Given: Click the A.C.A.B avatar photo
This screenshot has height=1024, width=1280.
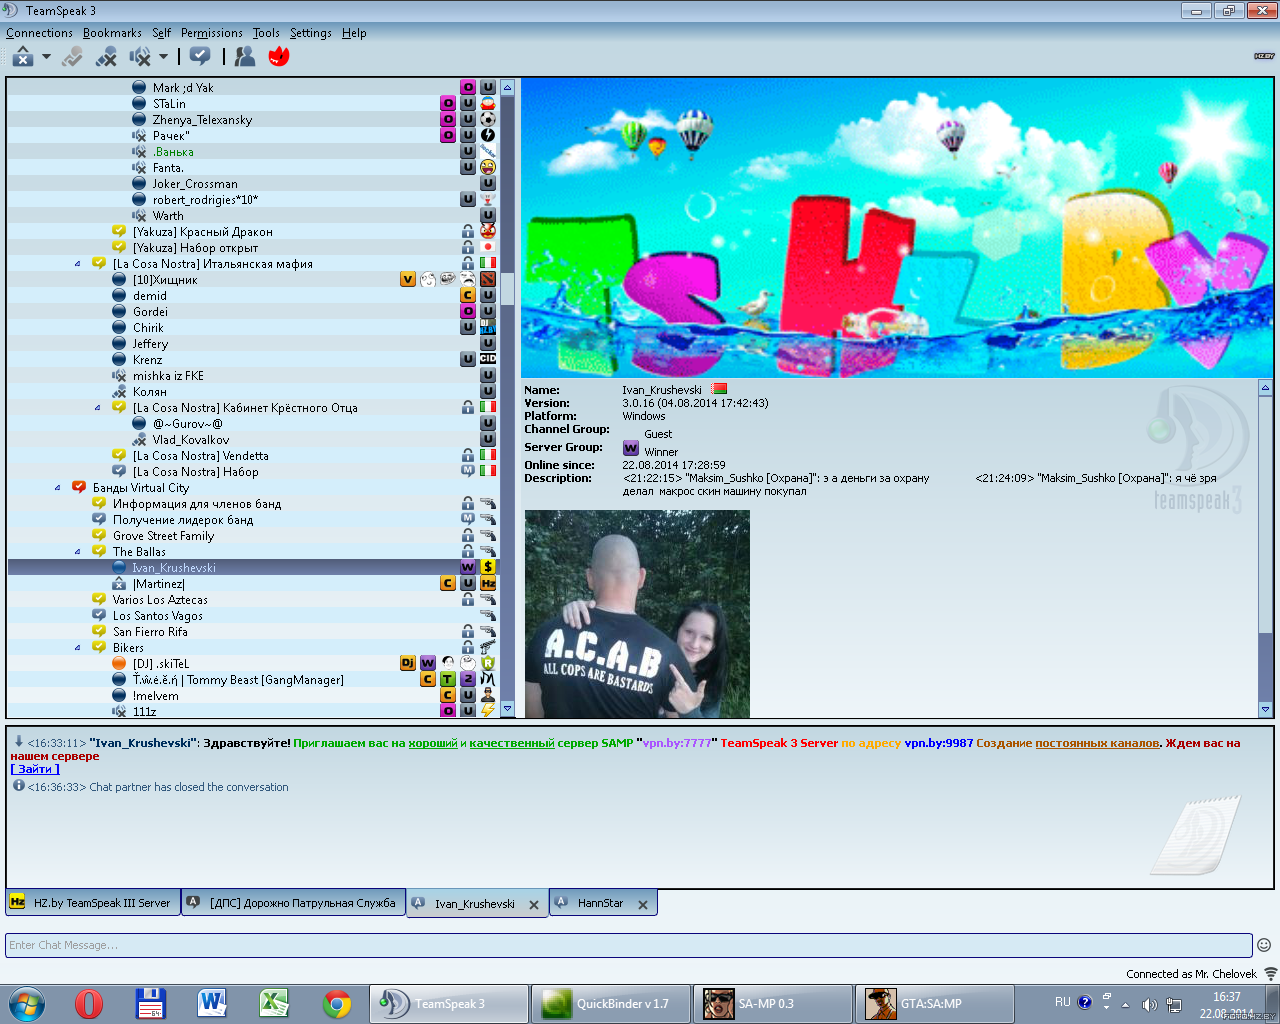Looking at the screenshot, I should pos(637,614).
